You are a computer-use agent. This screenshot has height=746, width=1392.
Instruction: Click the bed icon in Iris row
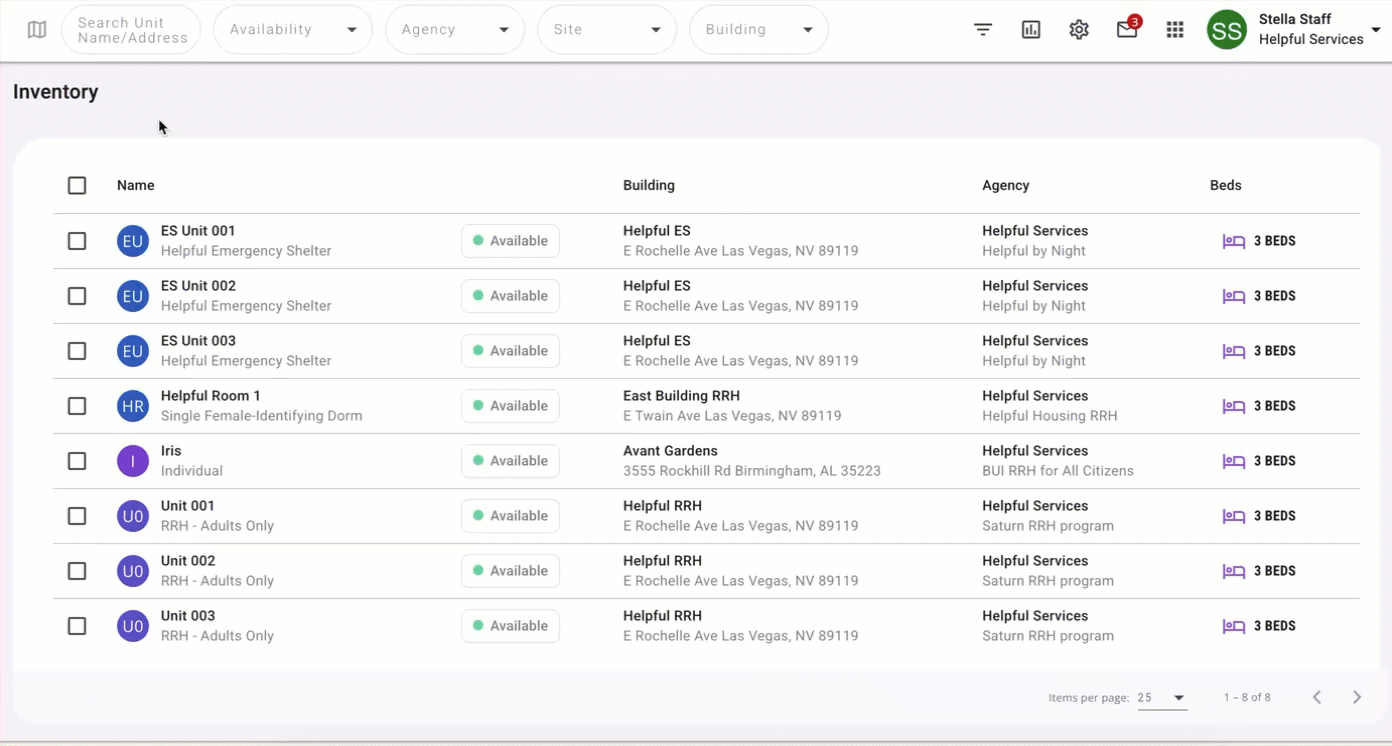click(x=1234, y=461)
